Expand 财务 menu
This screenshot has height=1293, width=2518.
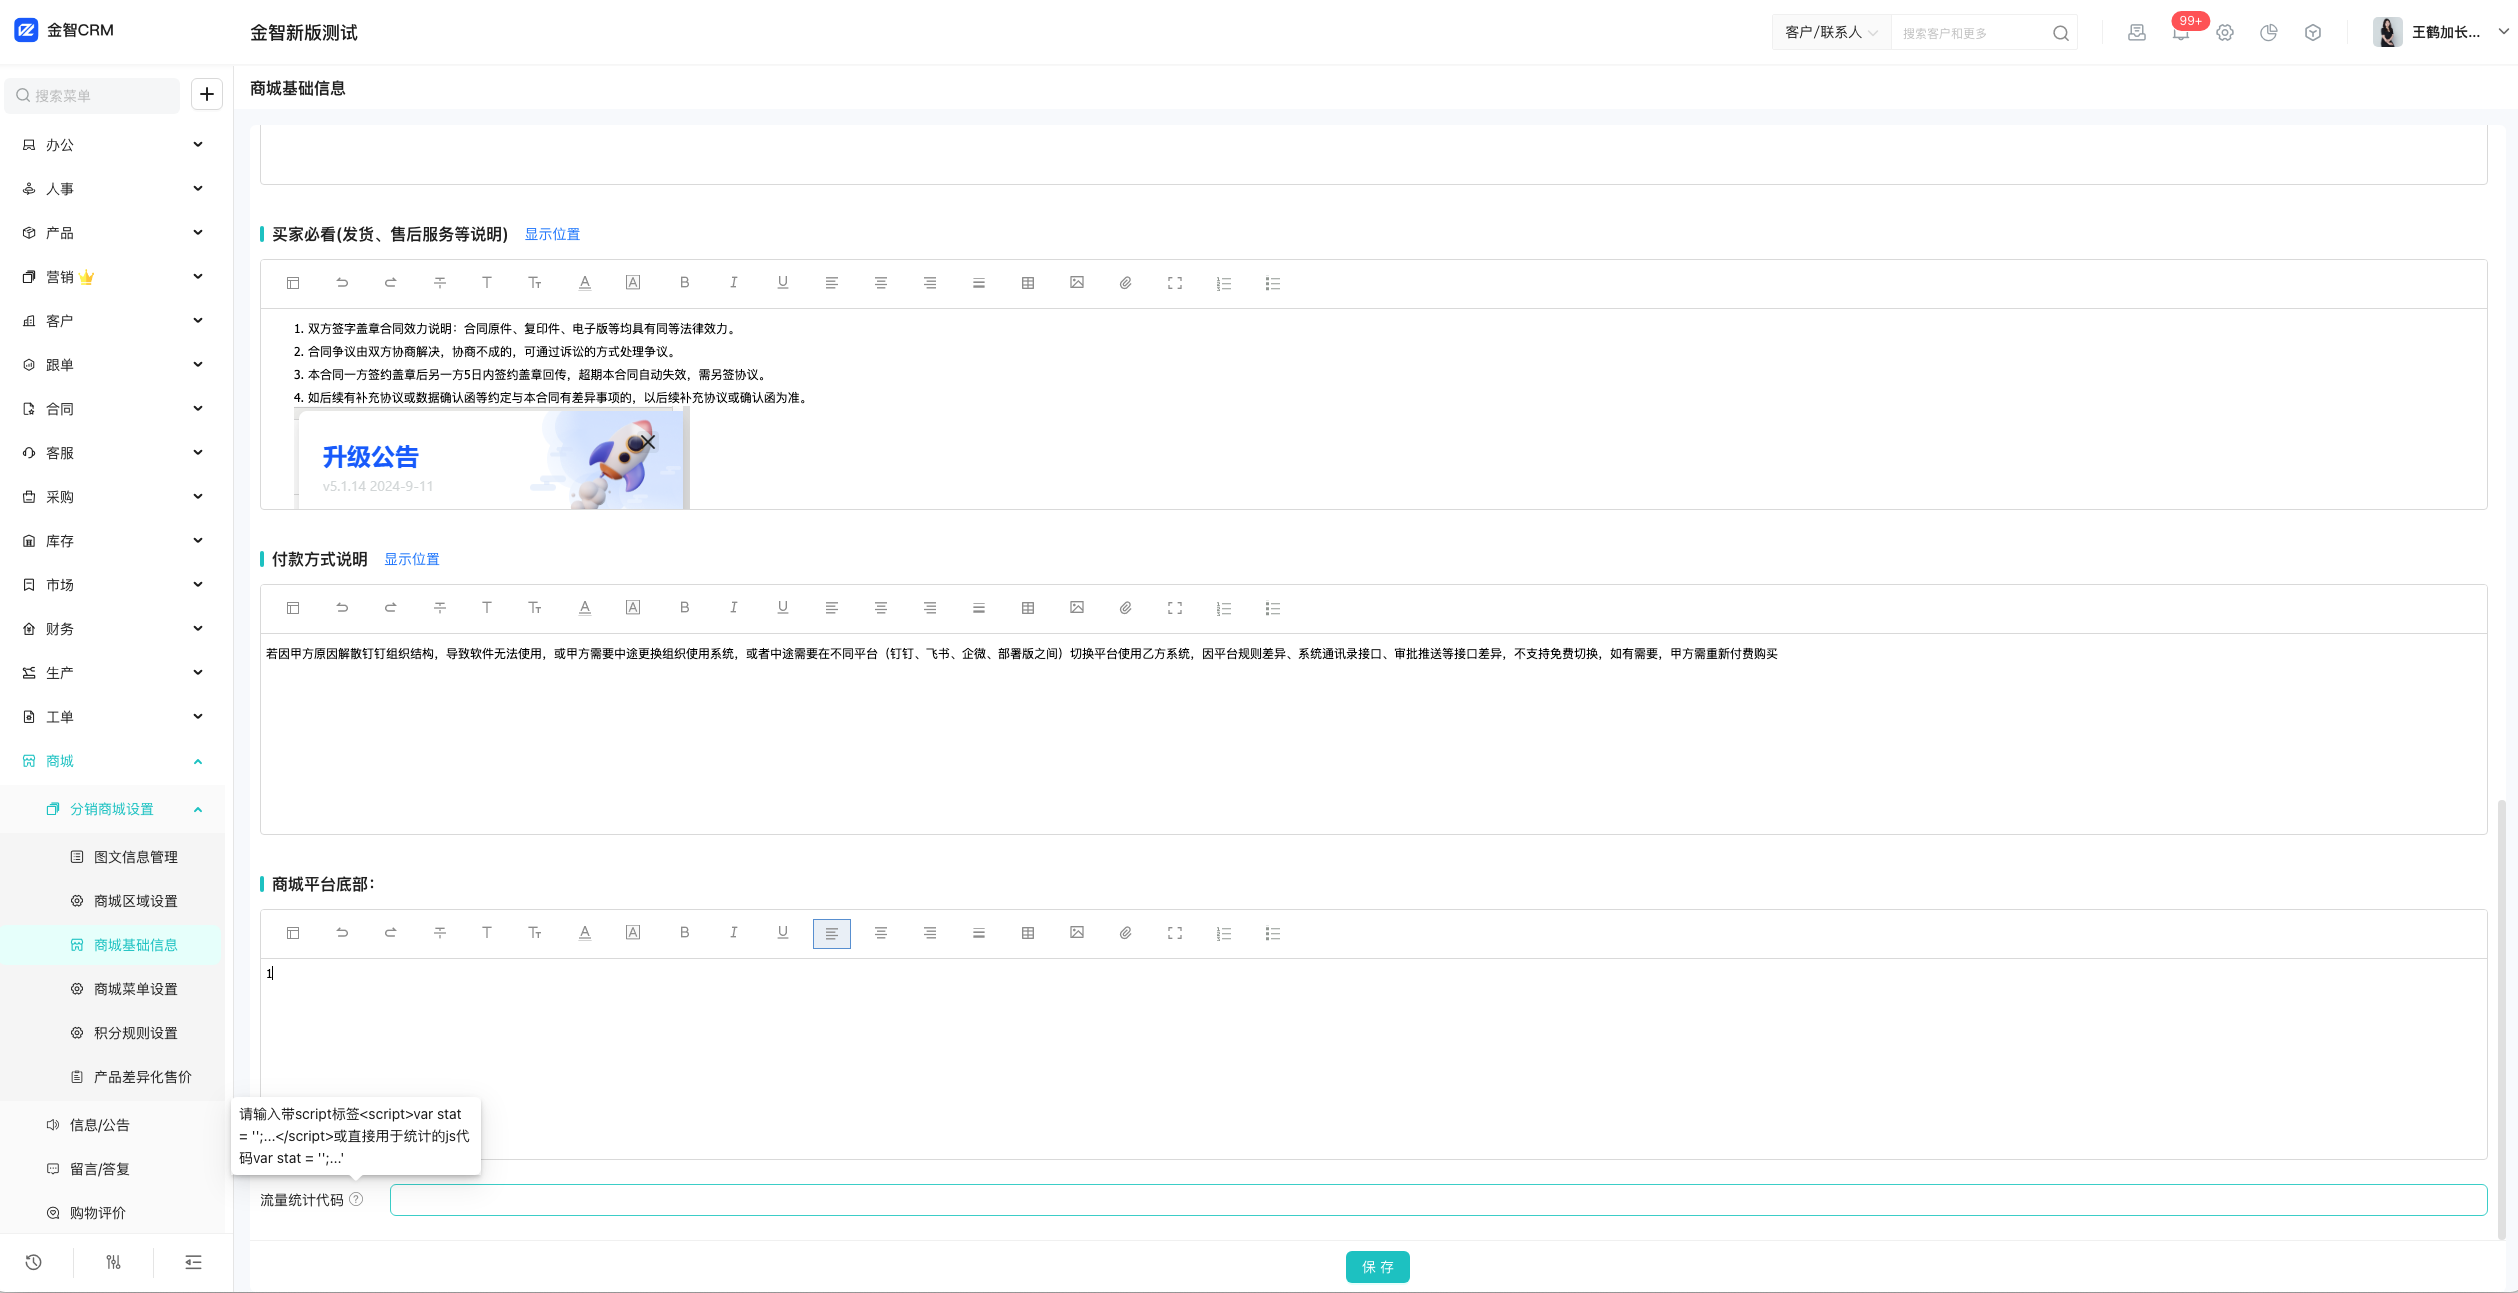point(112,629)
